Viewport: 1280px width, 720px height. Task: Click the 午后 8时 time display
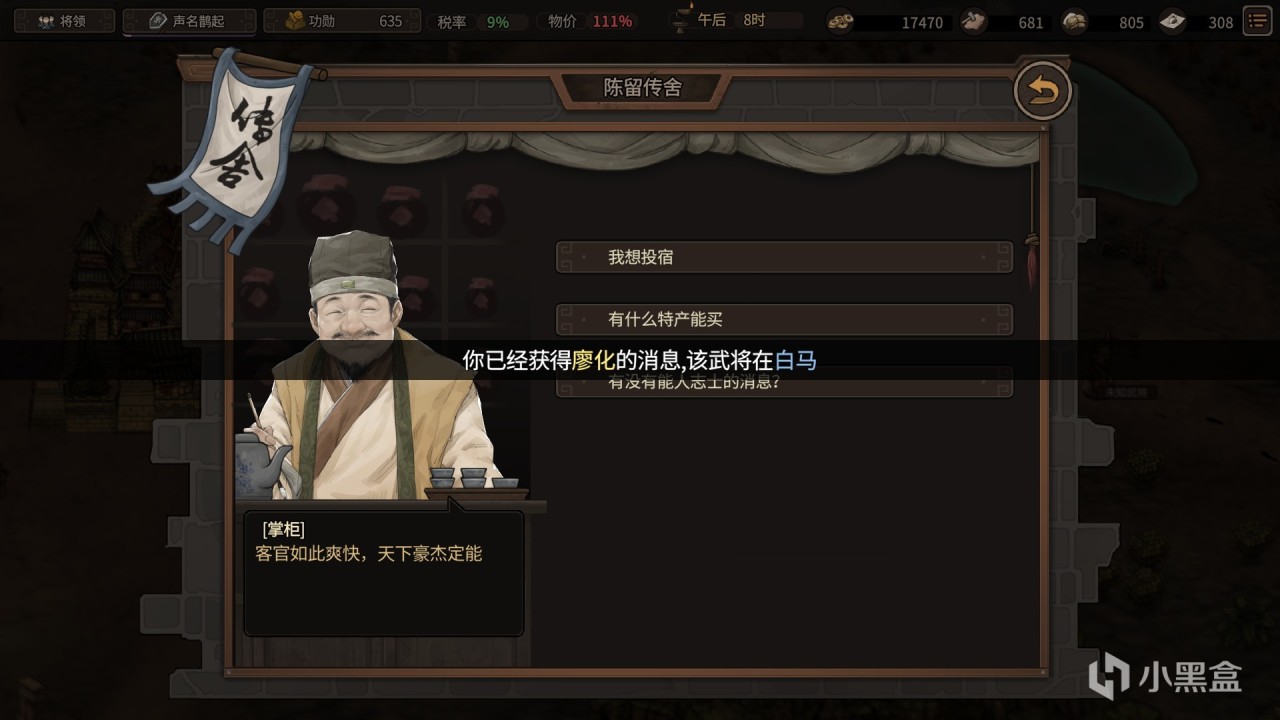(736, 20)
